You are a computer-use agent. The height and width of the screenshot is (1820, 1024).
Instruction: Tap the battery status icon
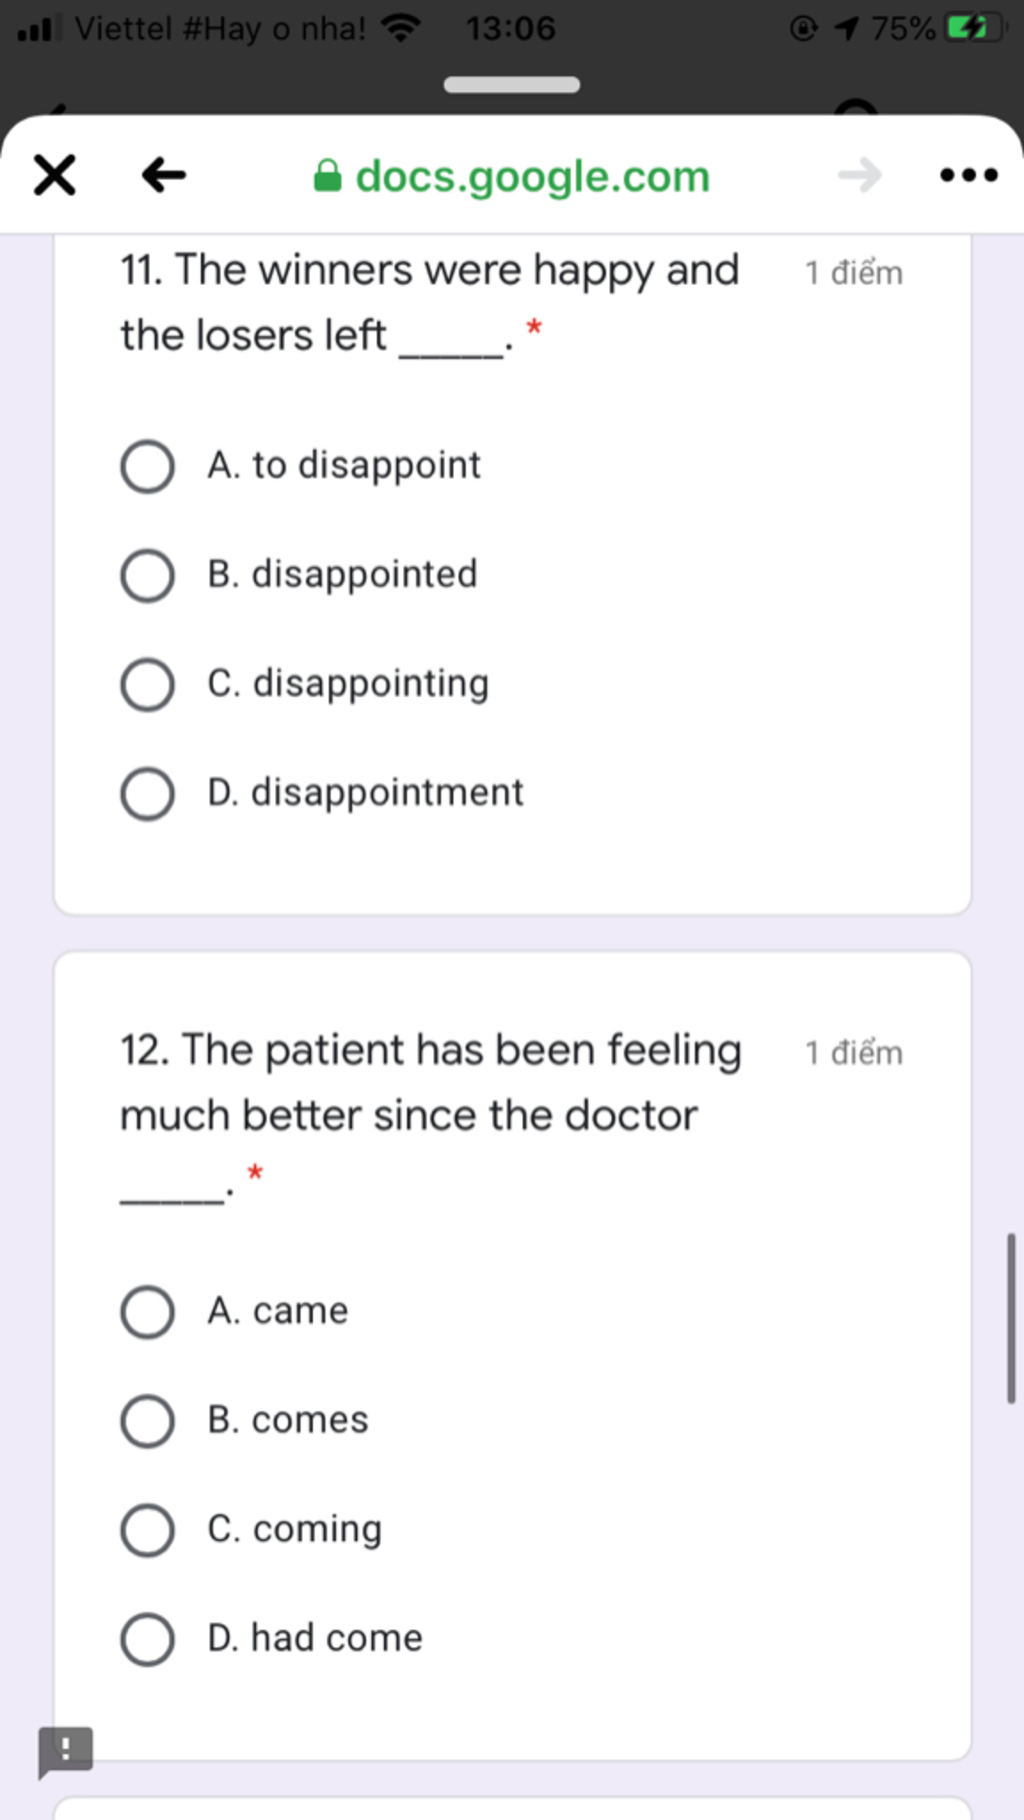(974, 28)
